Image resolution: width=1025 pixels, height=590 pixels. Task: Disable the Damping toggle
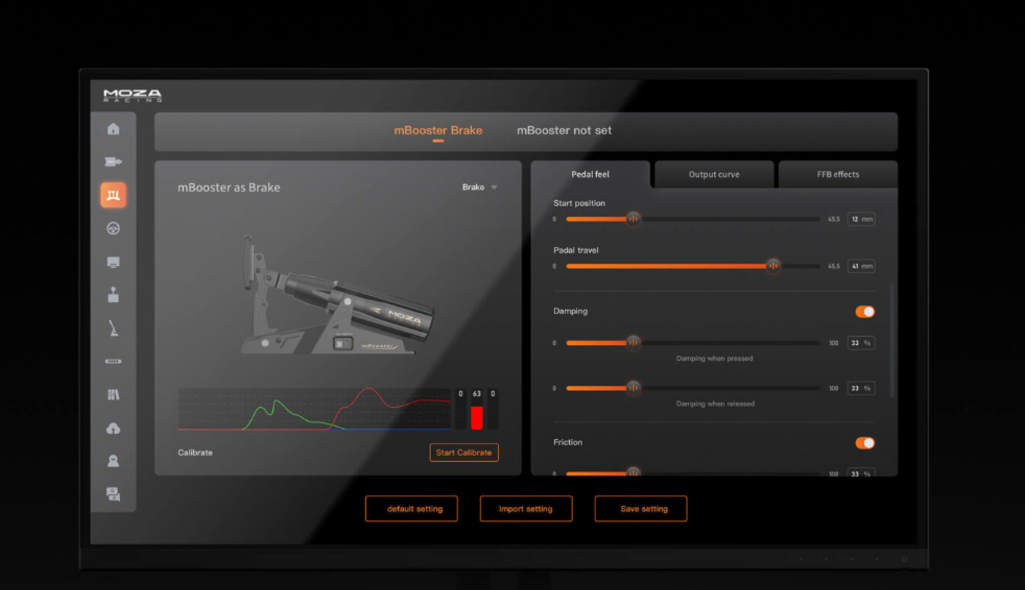865,312
